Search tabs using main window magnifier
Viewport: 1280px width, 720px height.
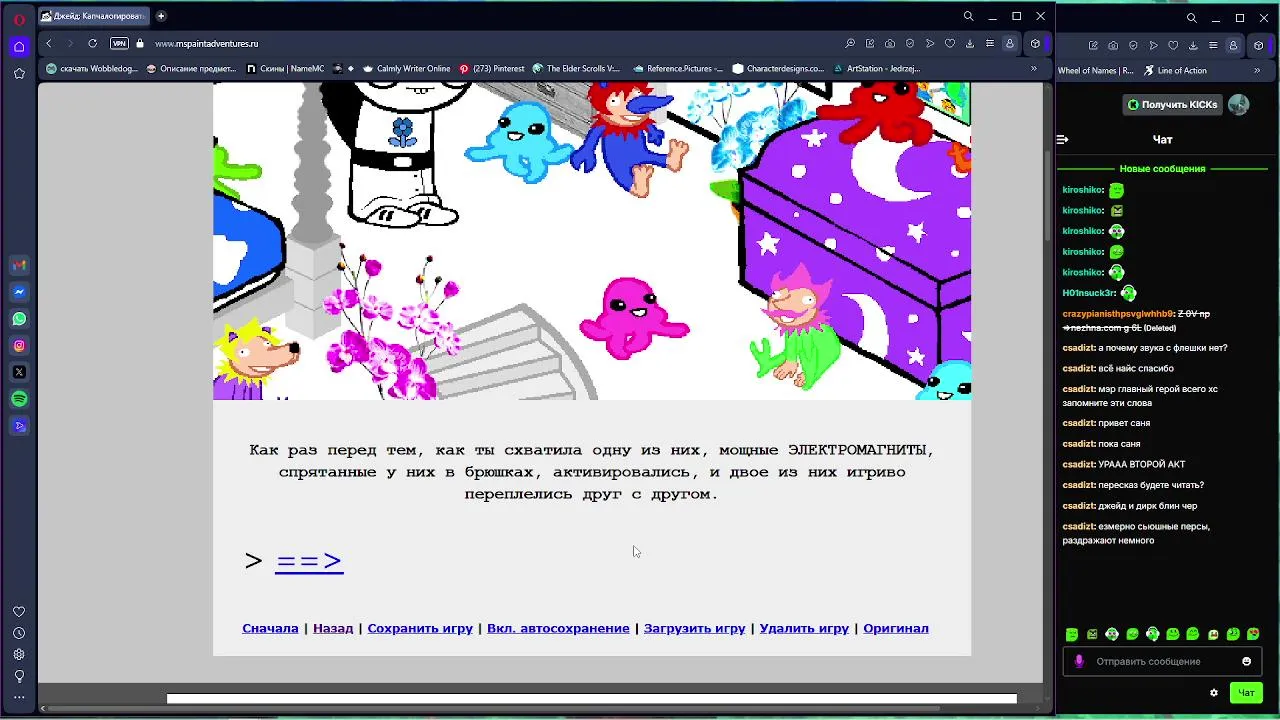pos(968,16)
